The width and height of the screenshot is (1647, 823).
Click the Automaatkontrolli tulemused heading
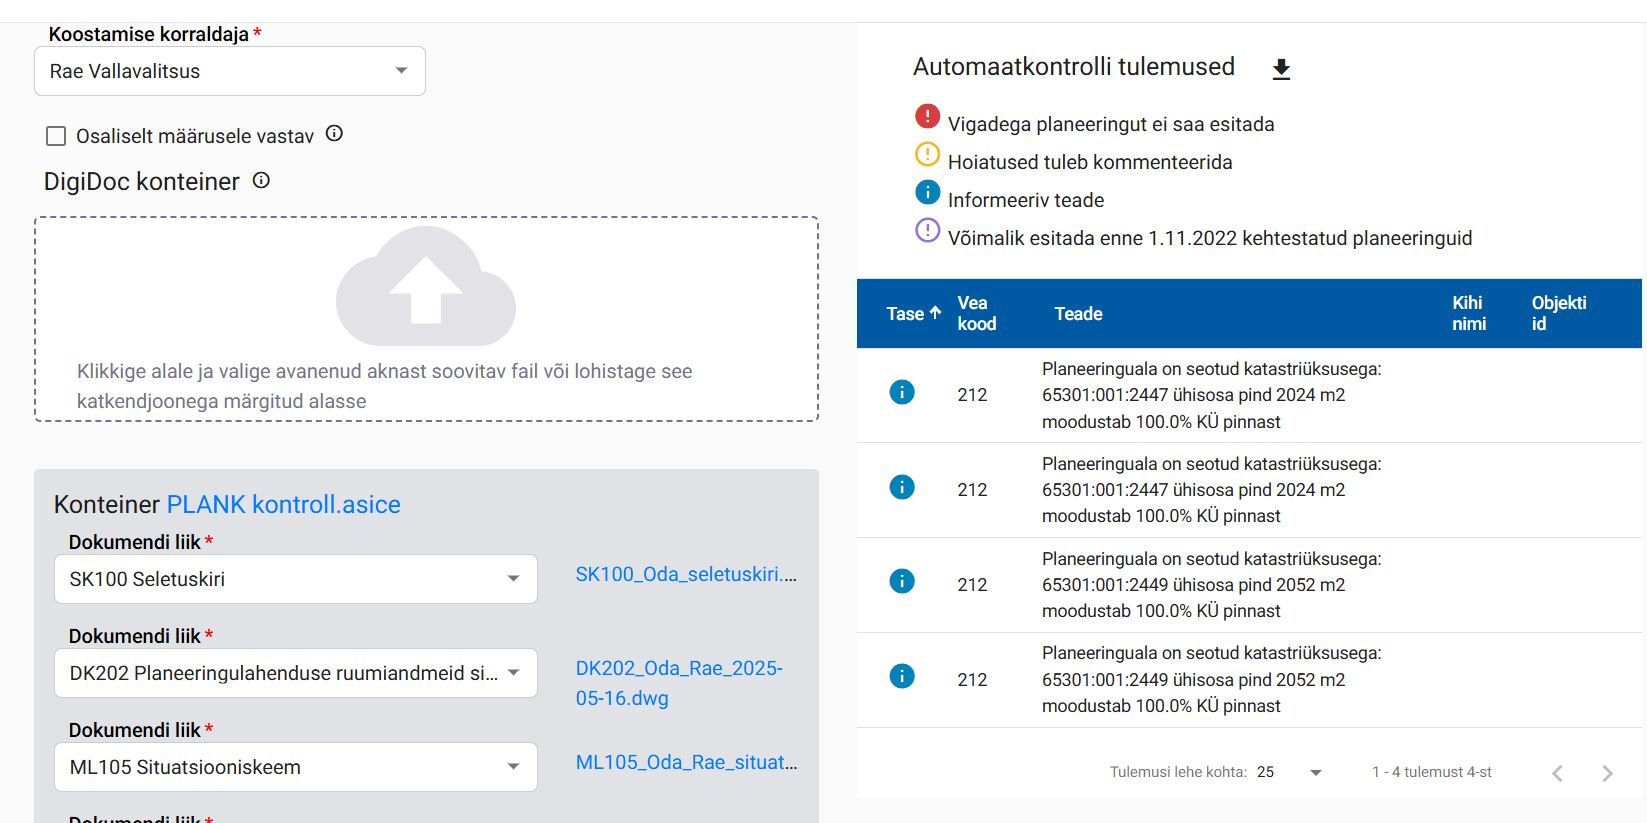tap(1074, 67)
